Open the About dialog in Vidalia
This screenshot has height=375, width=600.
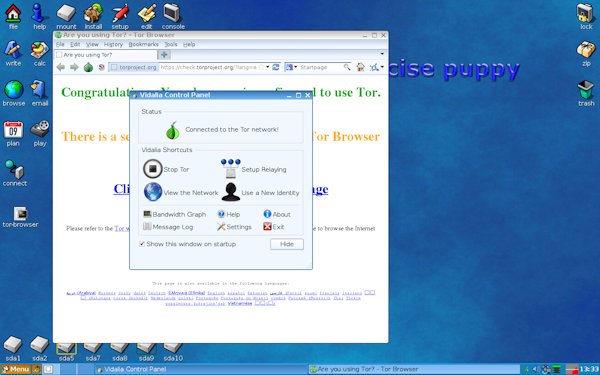click(x=277, y=214)
